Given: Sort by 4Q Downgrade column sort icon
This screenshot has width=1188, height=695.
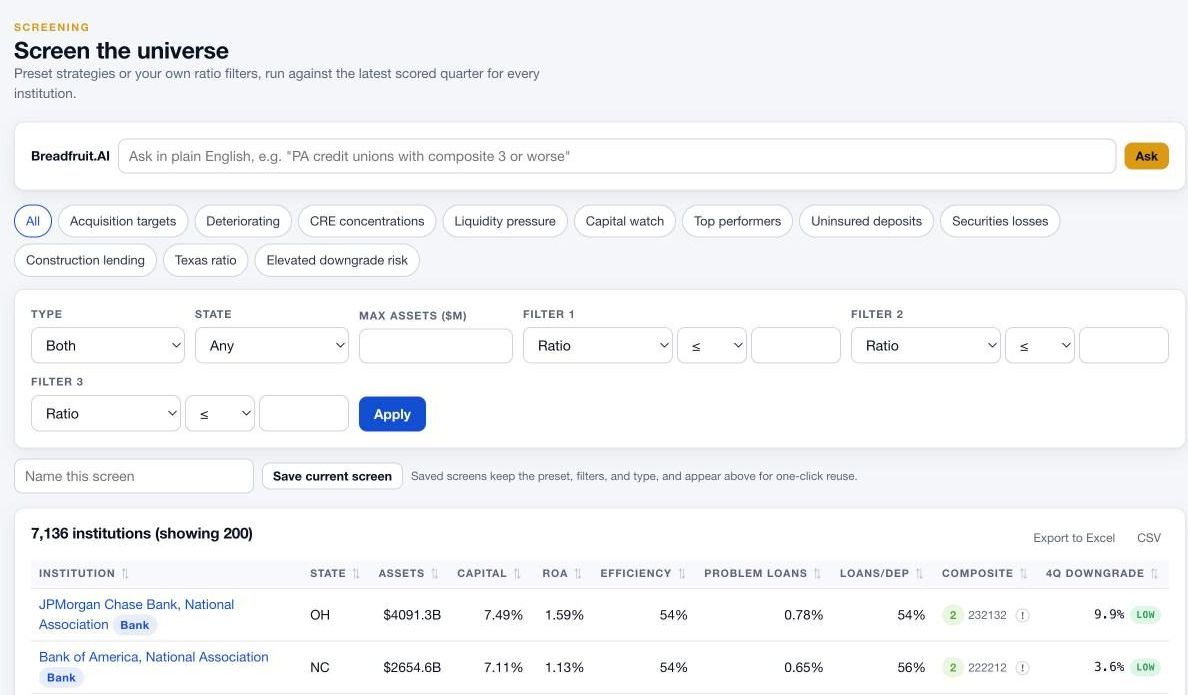Looking at the screenshot, I should click(1154, 574).
